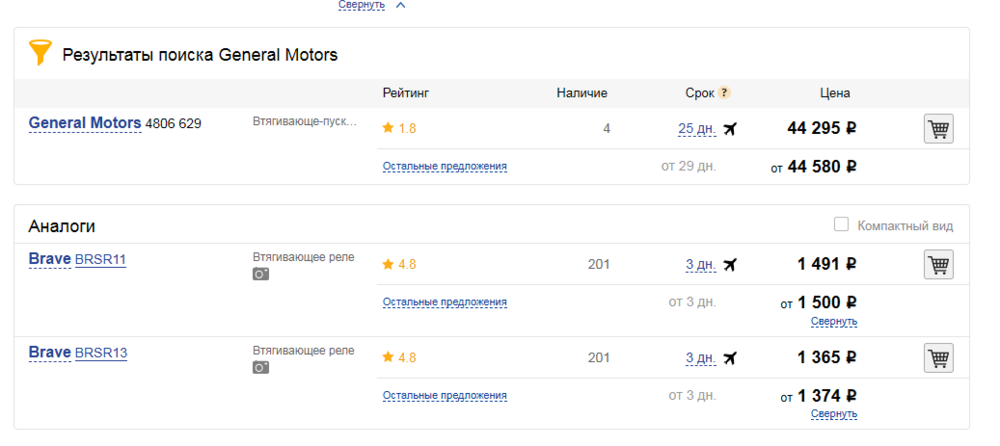Click availability 201 in BRSR13 row

click(x=599, y=358)
